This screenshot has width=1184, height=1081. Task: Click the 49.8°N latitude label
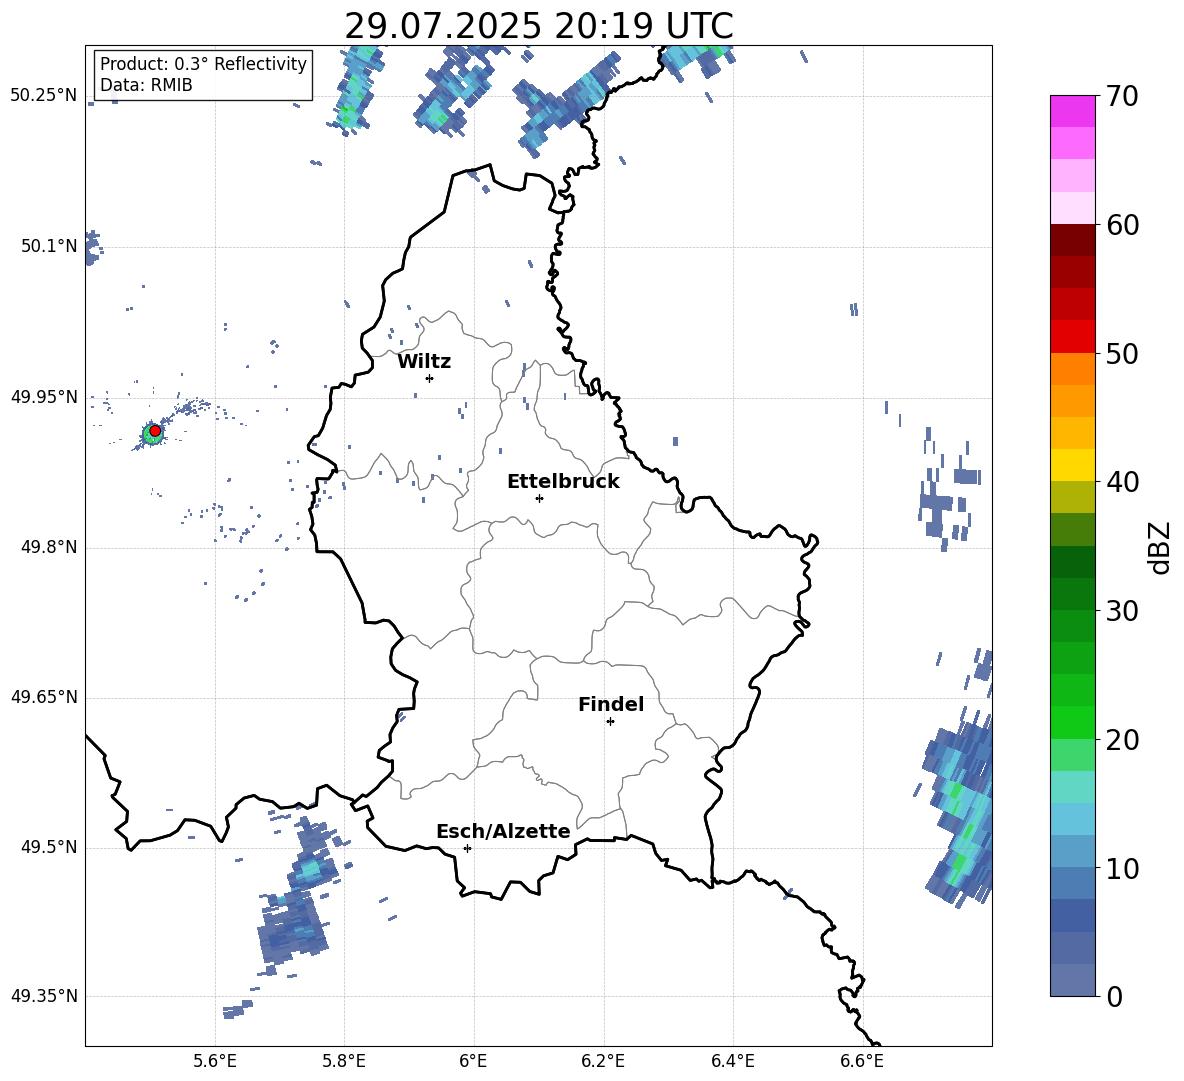pyautogui.click(x=49, y=547)
